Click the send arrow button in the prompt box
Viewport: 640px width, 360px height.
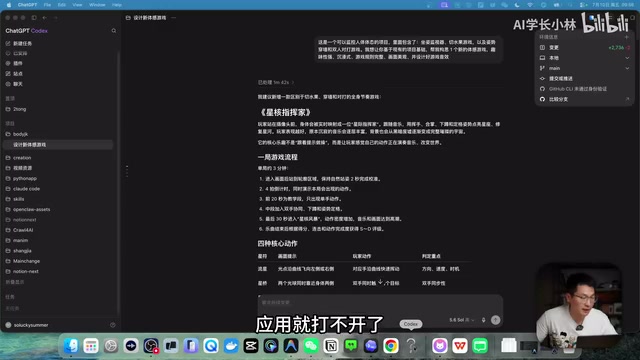tap(496, 320)
